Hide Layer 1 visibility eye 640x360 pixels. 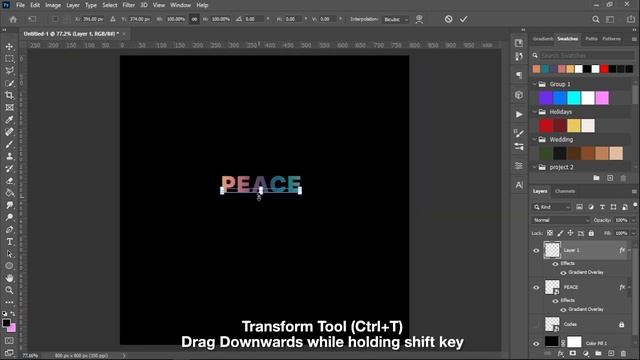pos(536,251)
